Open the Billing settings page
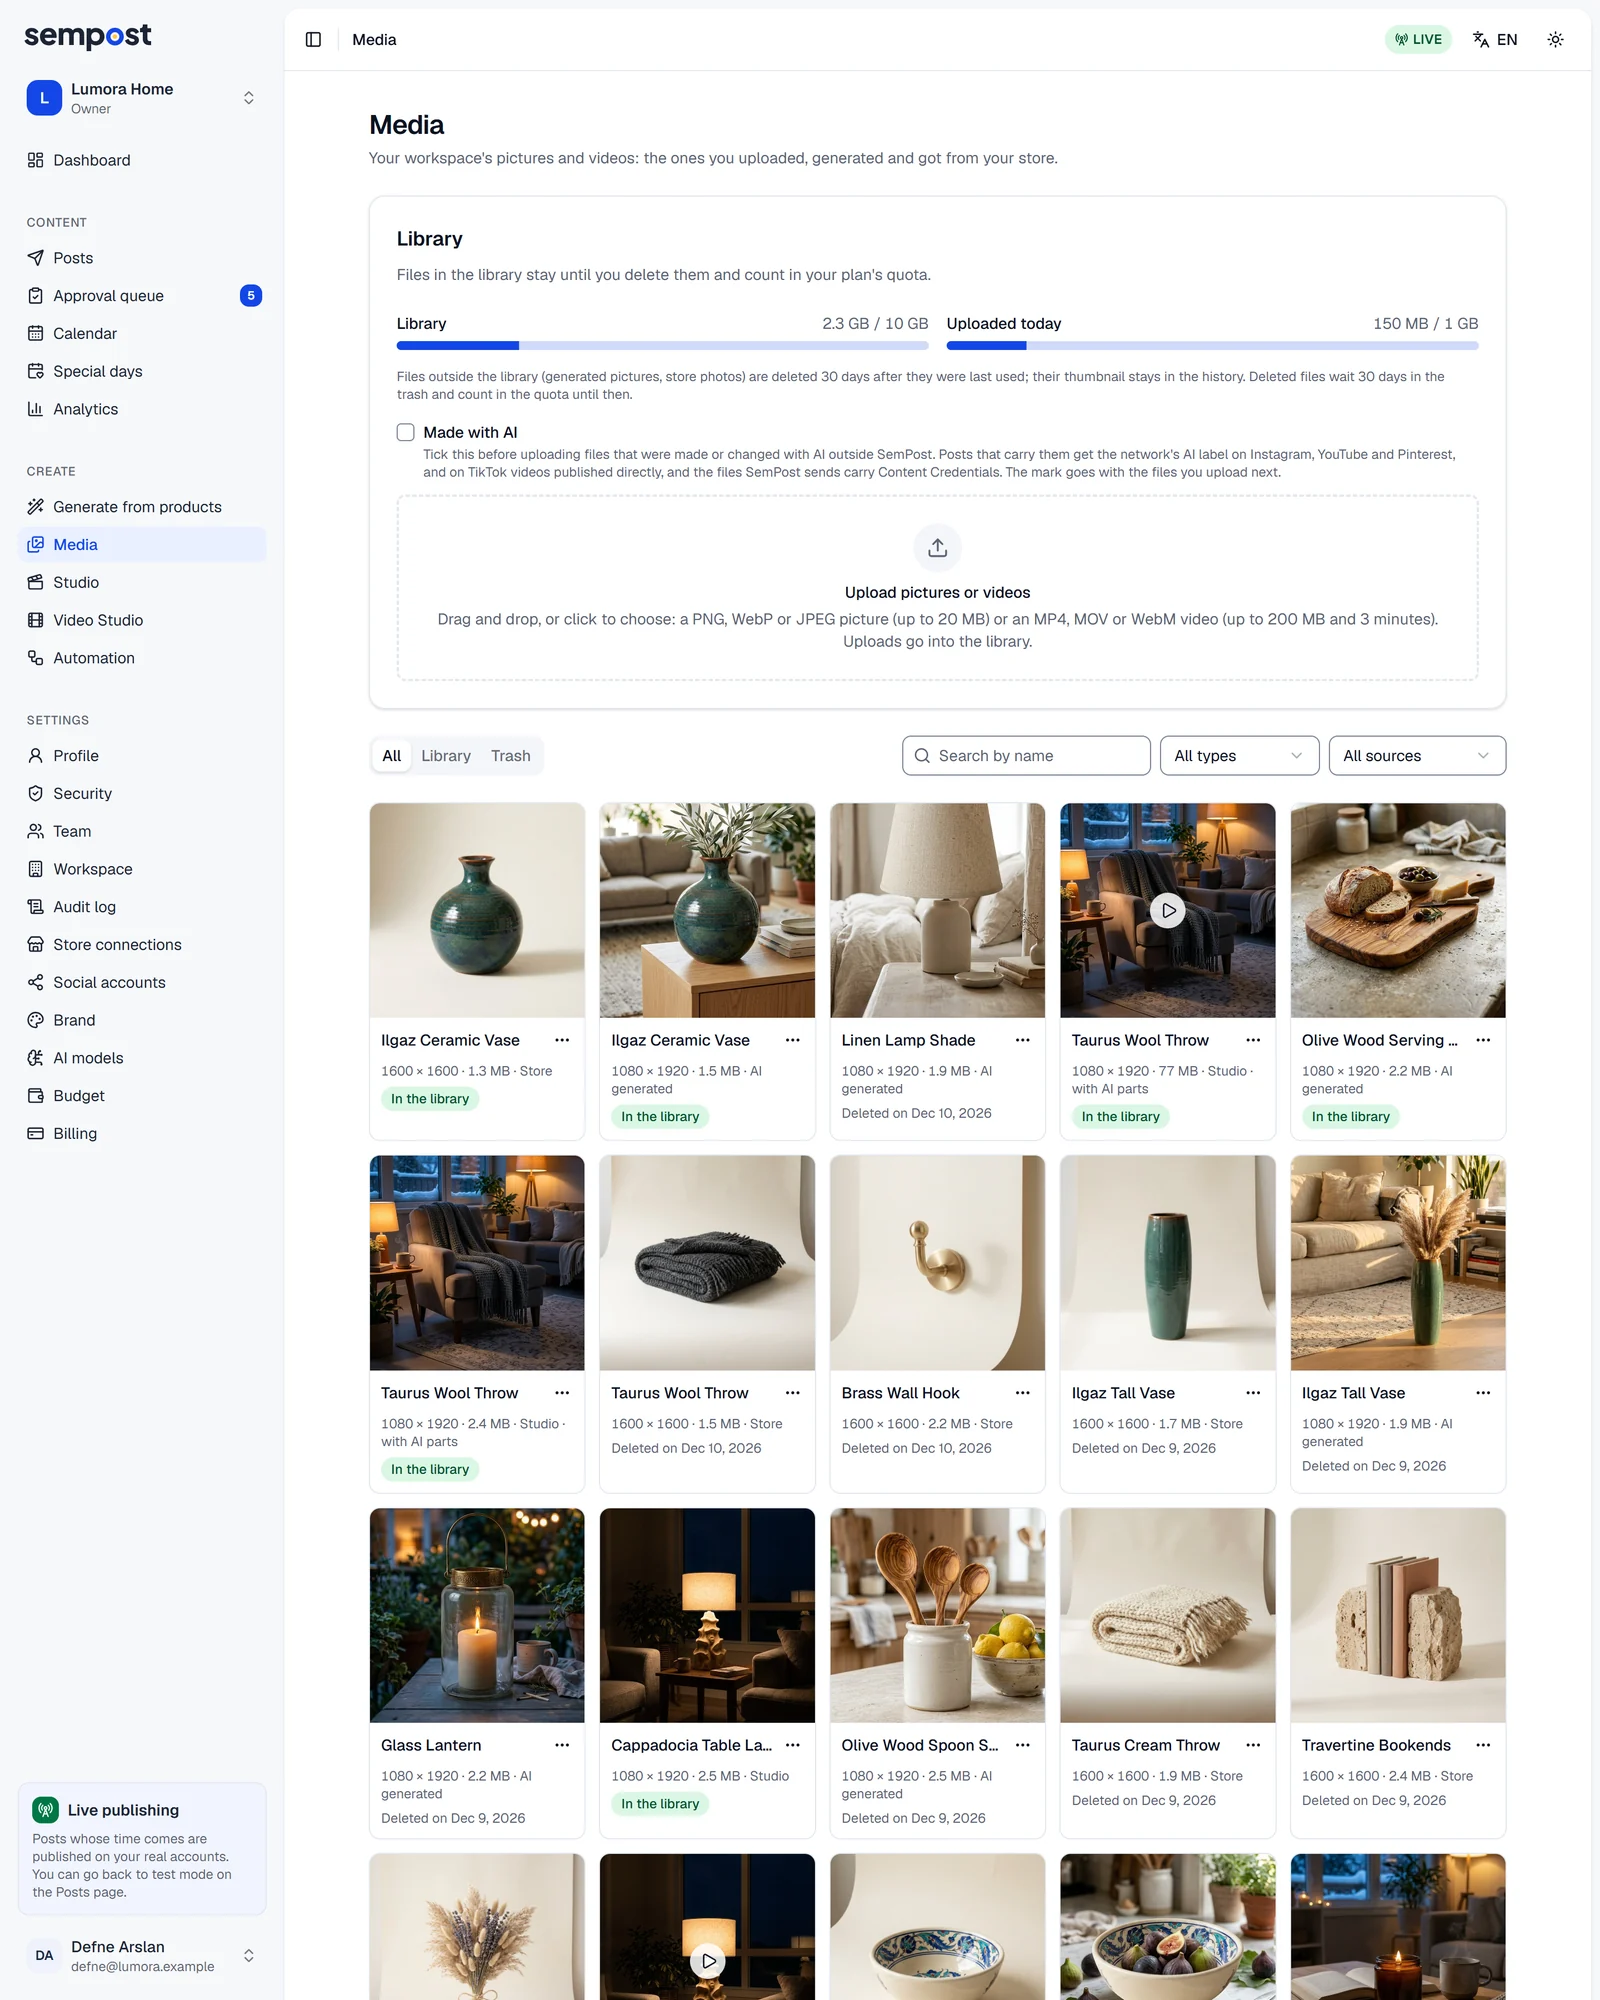The width and height of the screenshot is (1600, 2000). click(x=142, y=1134)
